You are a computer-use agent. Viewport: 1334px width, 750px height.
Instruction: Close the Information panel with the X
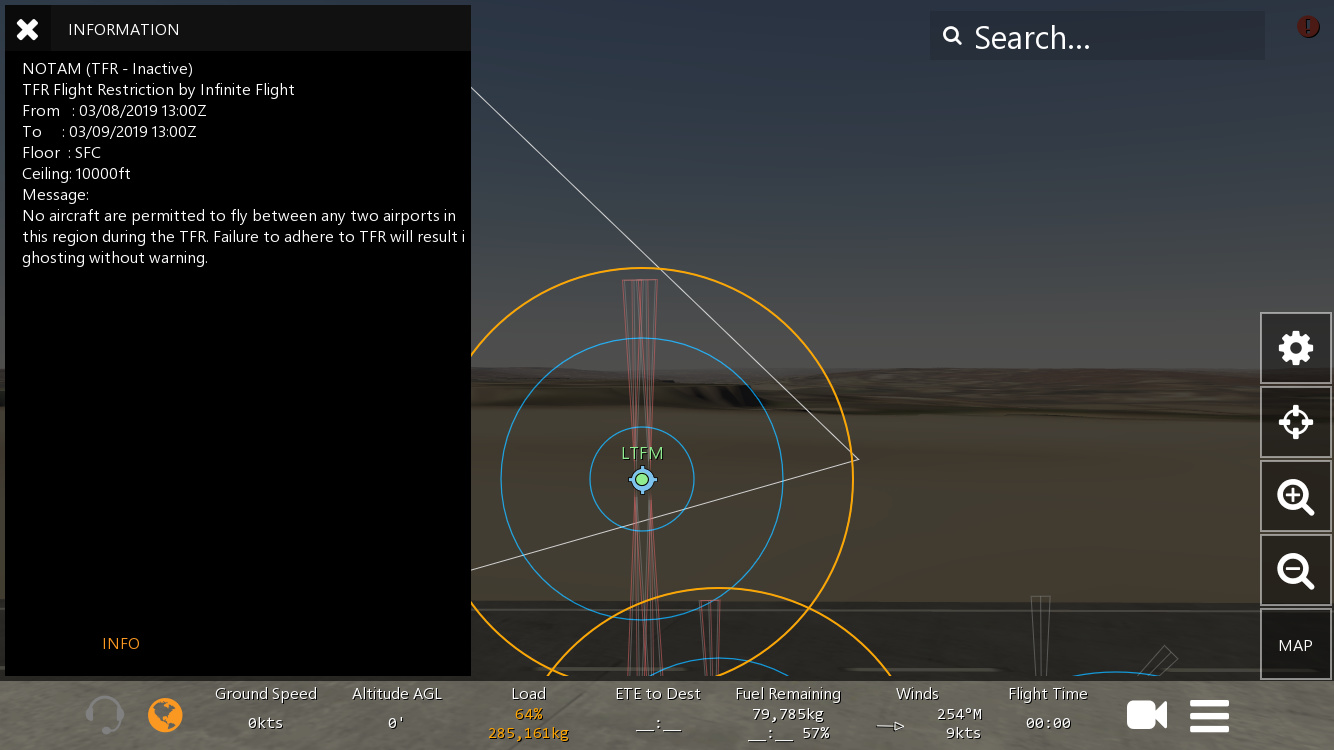(28, 29)
